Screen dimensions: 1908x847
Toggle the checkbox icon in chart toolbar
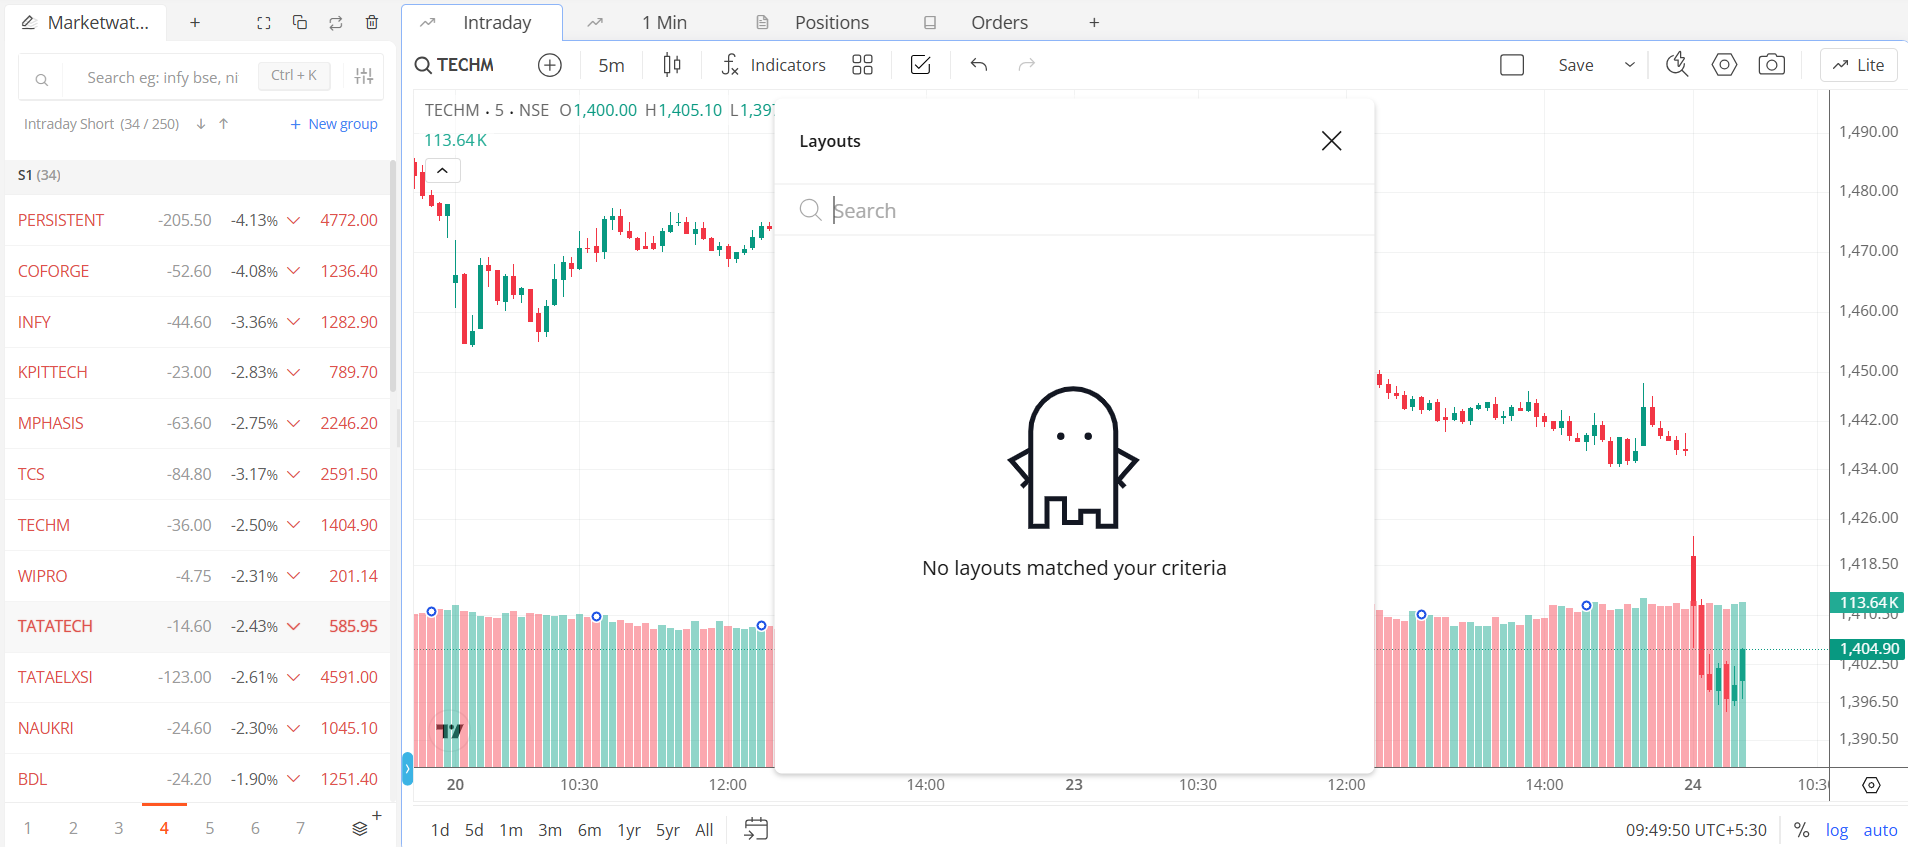pyautogui.click(x=920, y=65)
